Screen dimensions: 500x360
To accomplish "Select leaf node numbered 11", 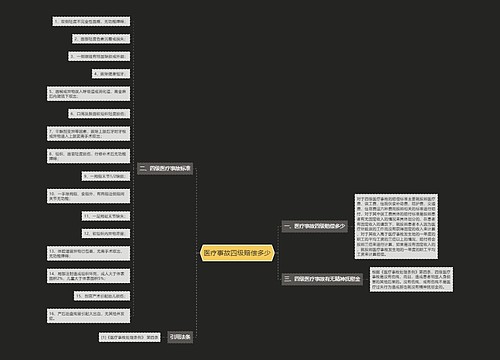I will click(x=106, y=216).
